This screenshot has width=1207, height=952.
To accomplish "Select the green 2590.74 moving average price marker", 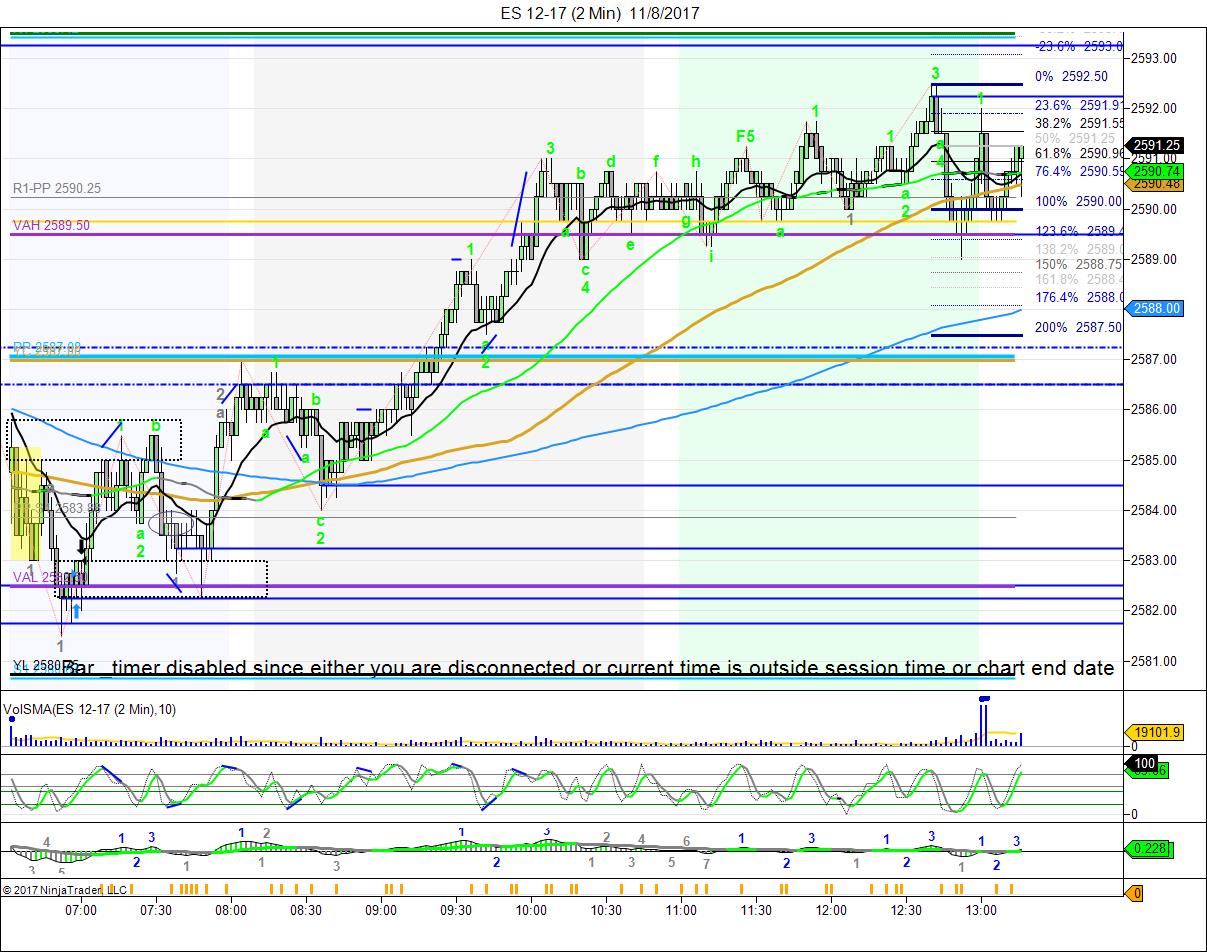I will click(x=1154, y=172).
